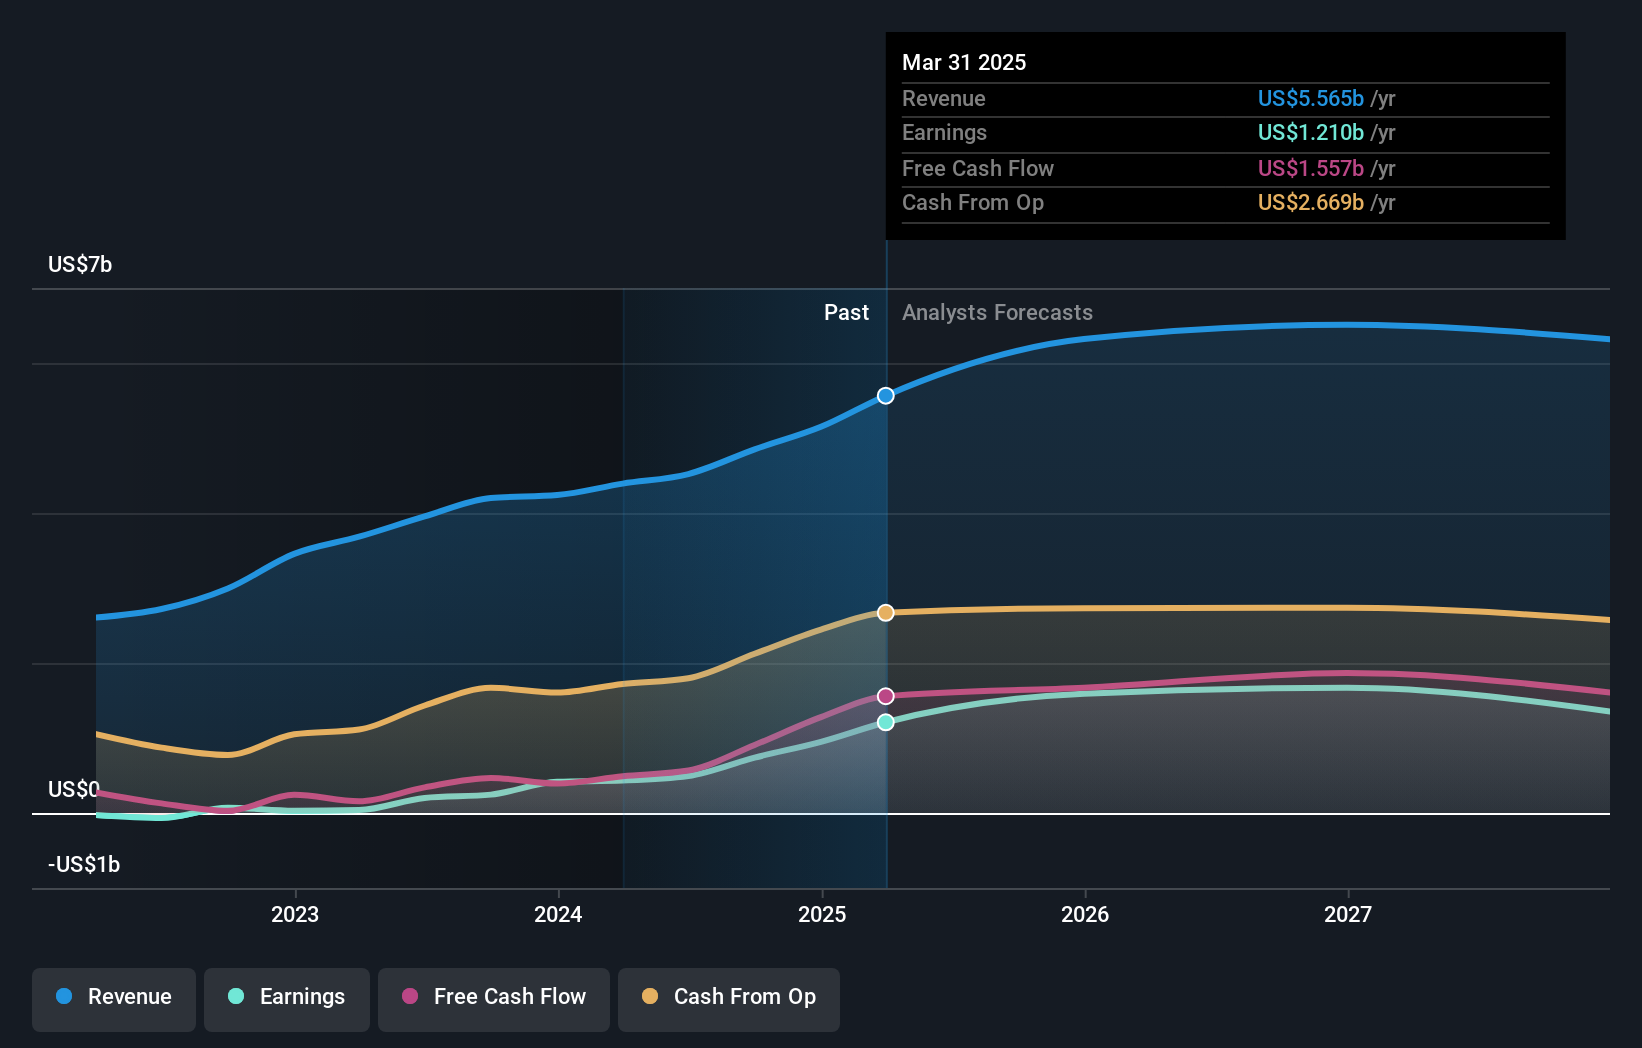Screen dimensions: 1642x1048
Task: Select the orange Cash From Op marker on chart
Action: point(884,612)
